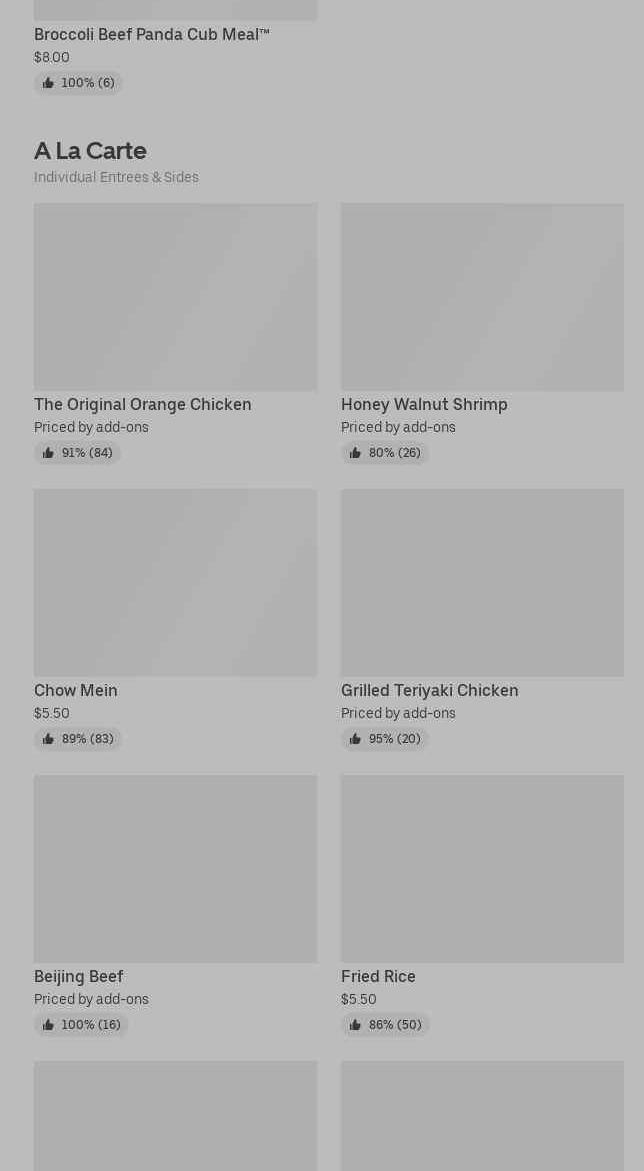The width and height of the screenshot is (644, 1171).
Task: Click the 91% (84) rating badge
Action: point(78,453)
